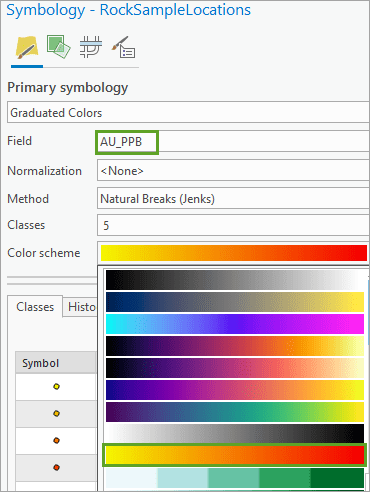Screen dimensions: 370x492
Task: Open the Field dropdown showing AU_PPB
Action: (233, 142)
